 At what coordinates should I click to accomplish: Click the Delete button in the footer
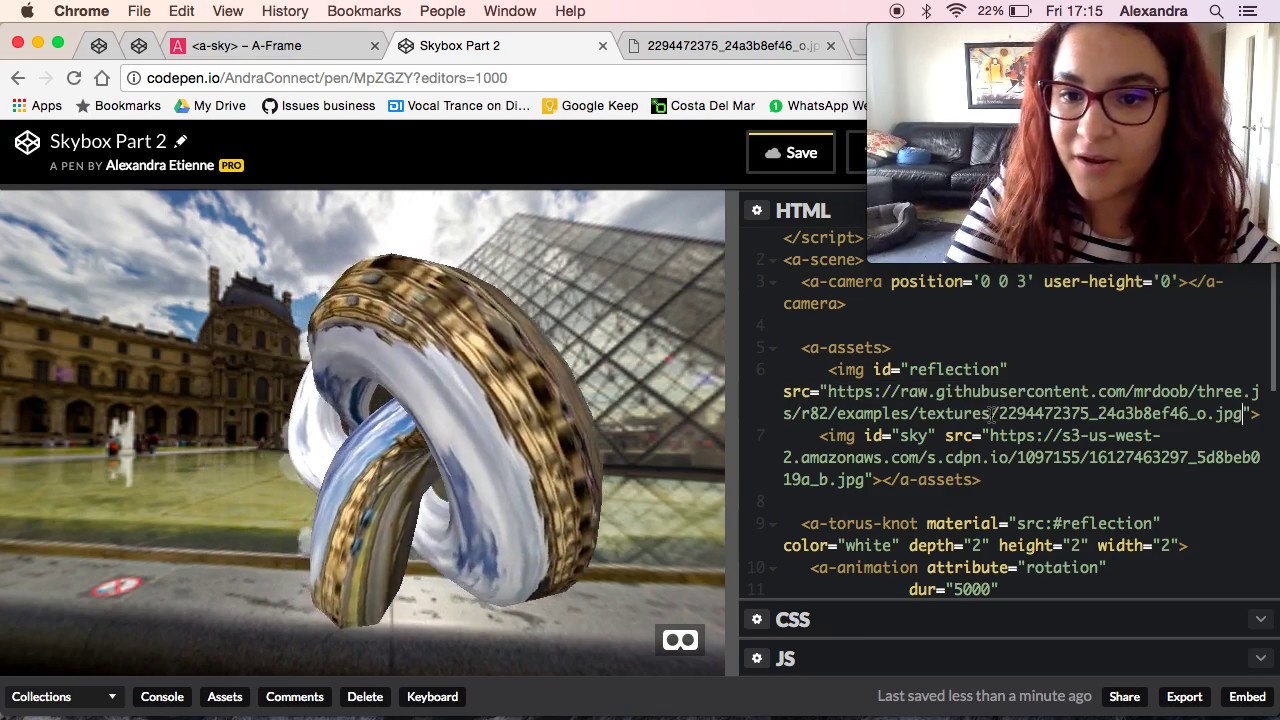[x=365, y=697]
